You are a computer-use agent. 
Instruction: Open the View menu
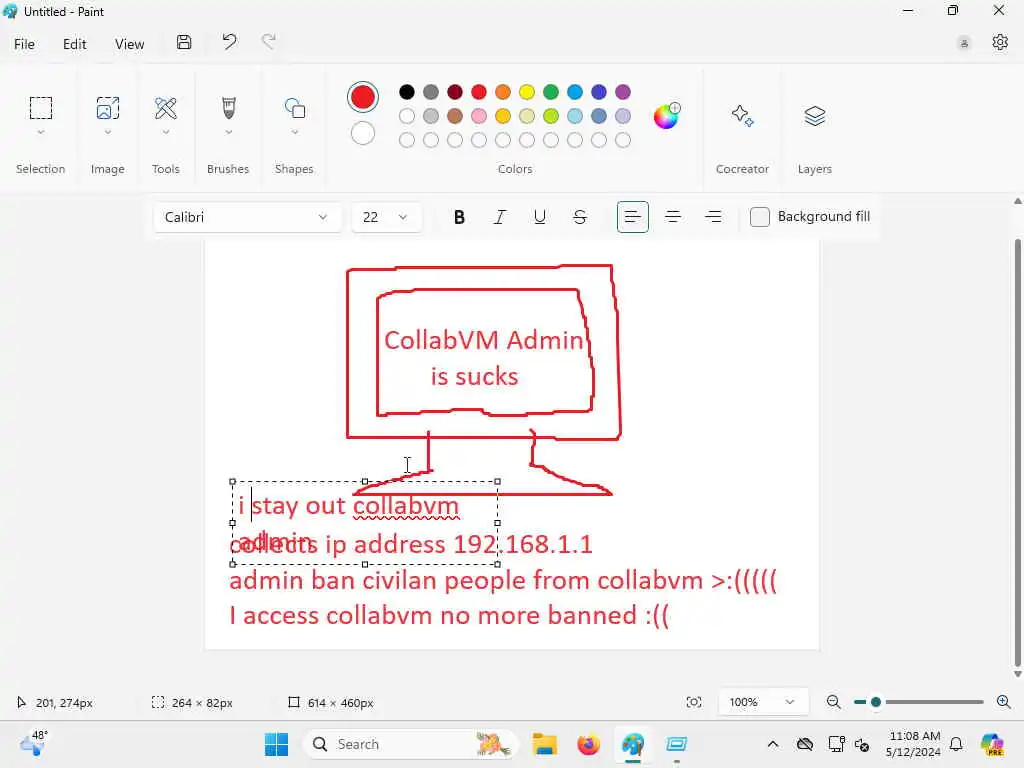tap(129, 44)
